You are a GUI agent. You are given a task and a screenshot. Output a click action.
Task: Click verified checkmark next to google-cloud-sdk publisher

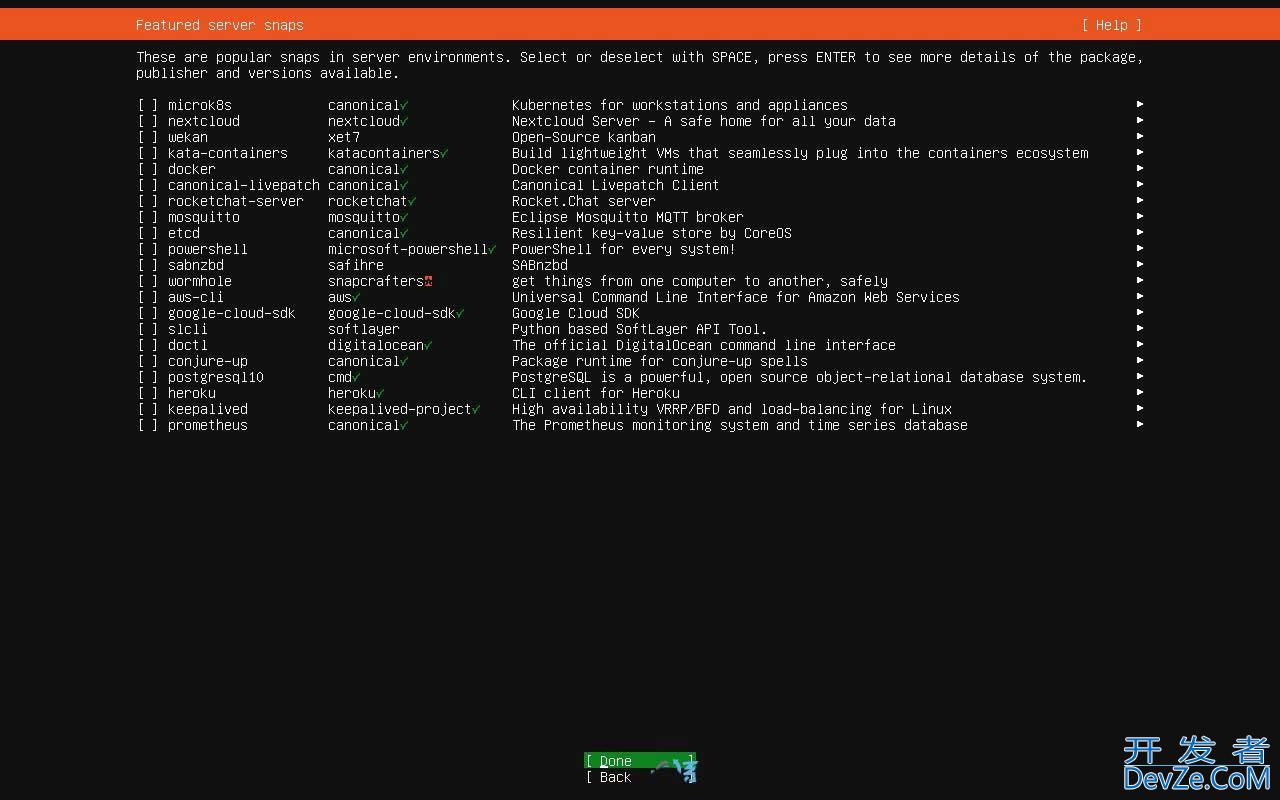click(460, 313)
